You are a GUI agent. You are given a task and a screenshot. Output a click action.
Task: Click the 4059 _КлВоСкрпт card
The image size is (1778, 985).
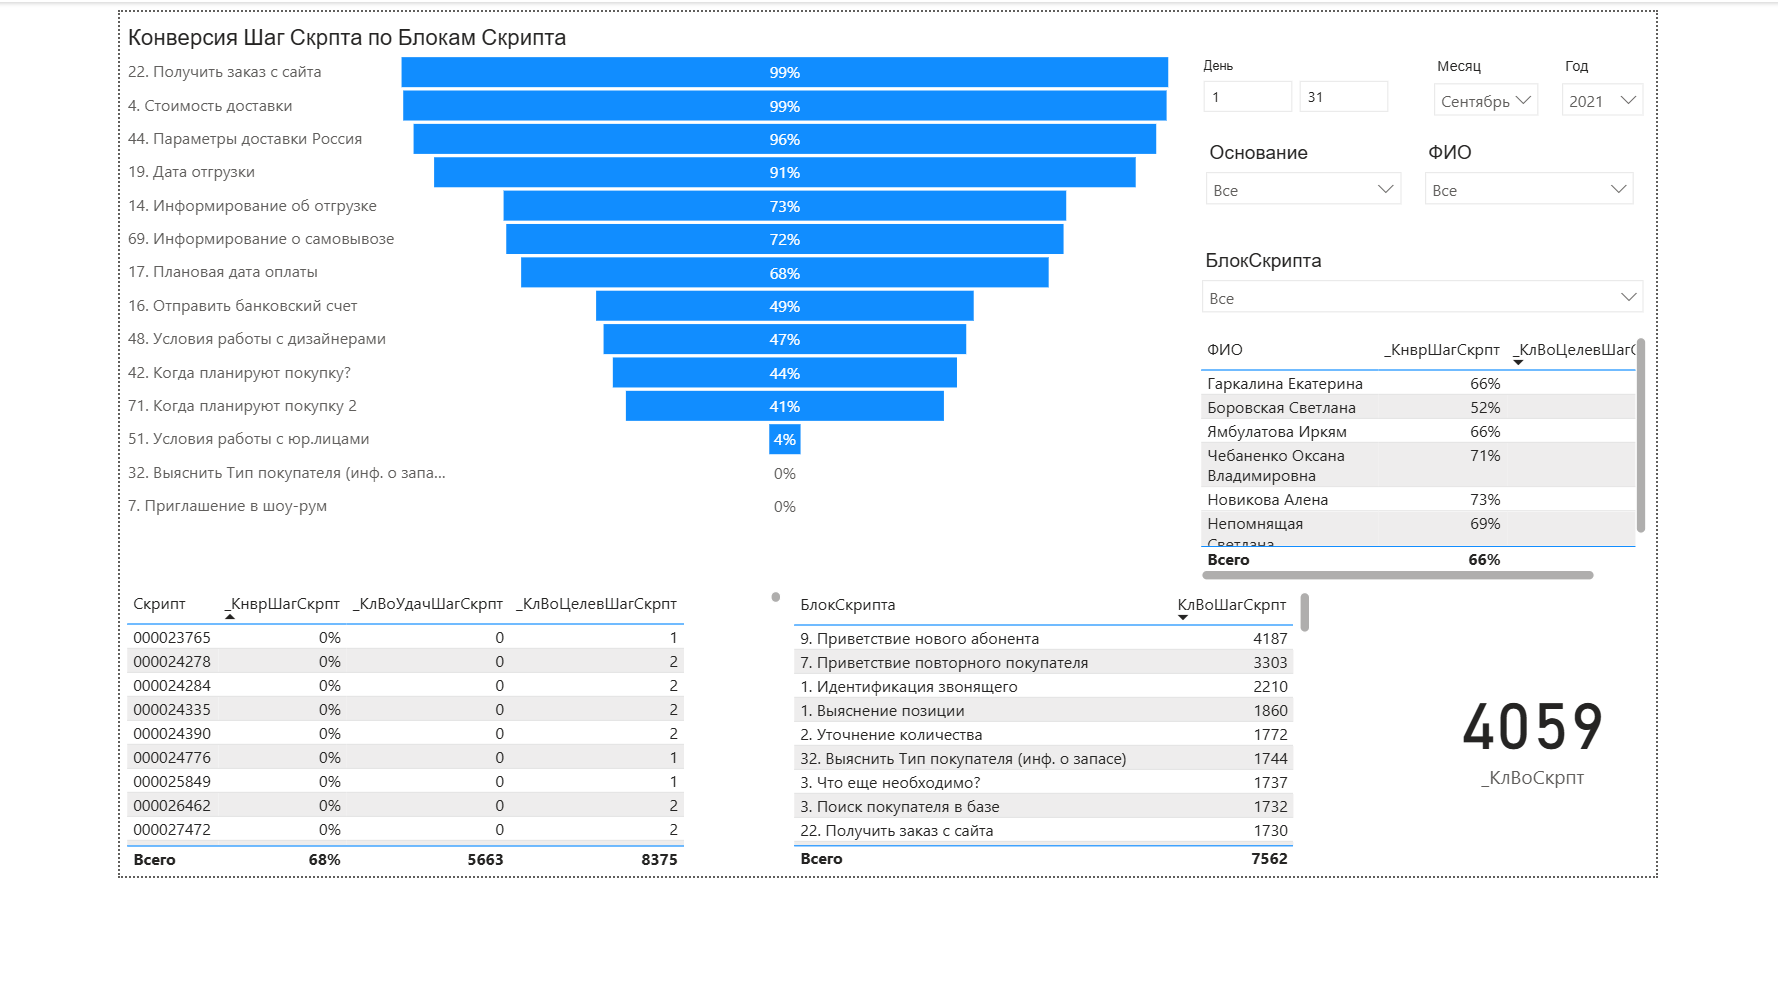tap(1533, 741)
